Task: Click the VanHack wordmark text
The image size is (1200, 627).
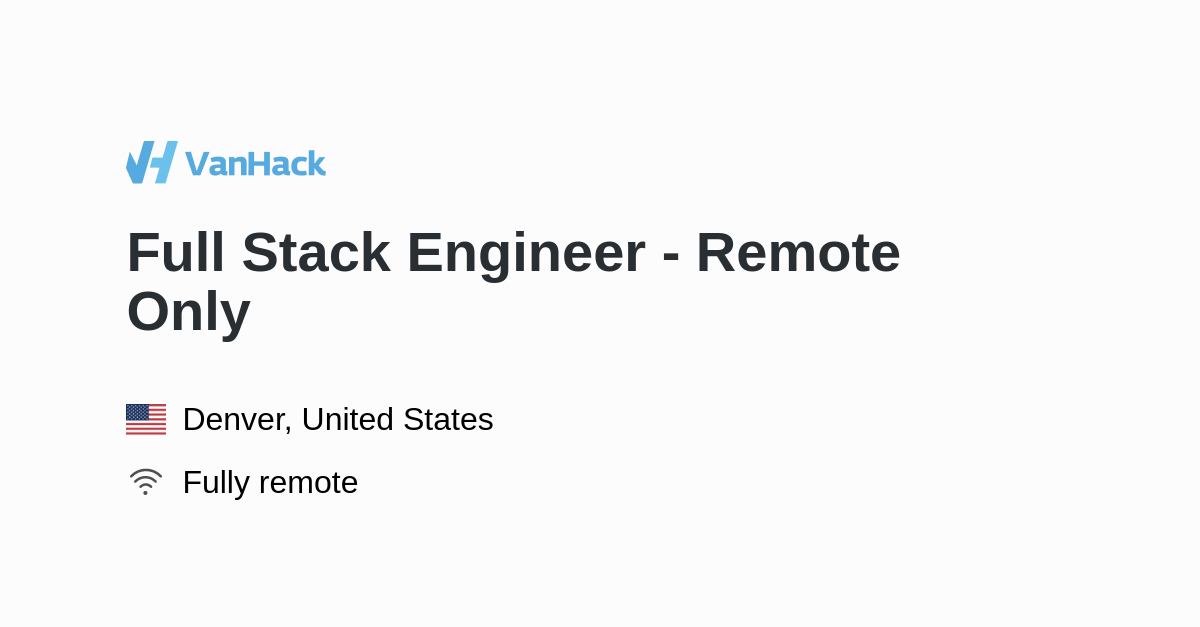Action: [255, 163]
